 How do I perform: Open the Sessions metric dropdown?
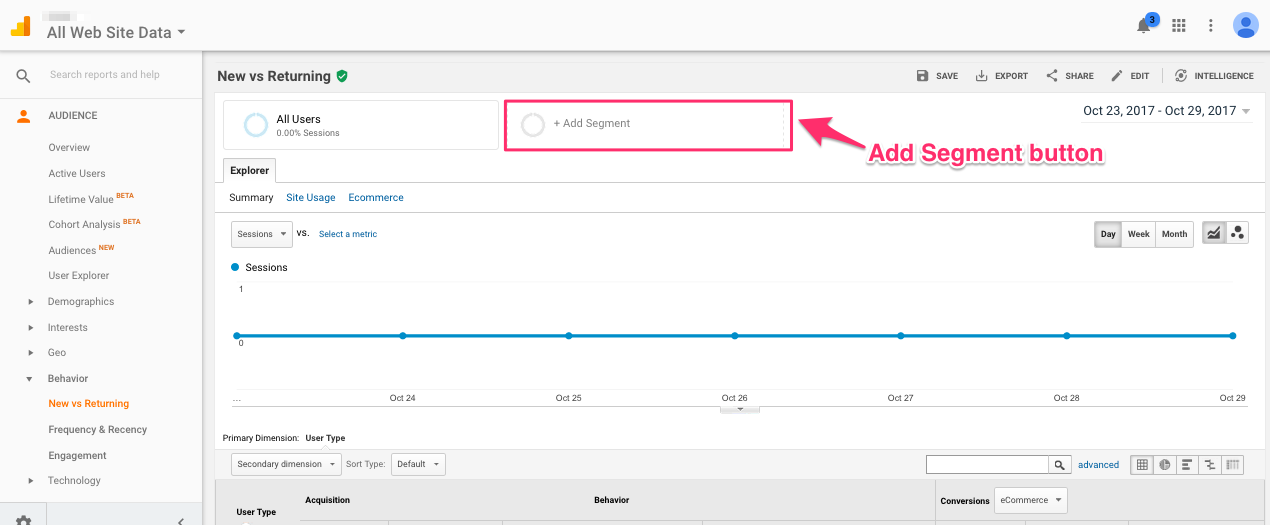coord(261,234)
